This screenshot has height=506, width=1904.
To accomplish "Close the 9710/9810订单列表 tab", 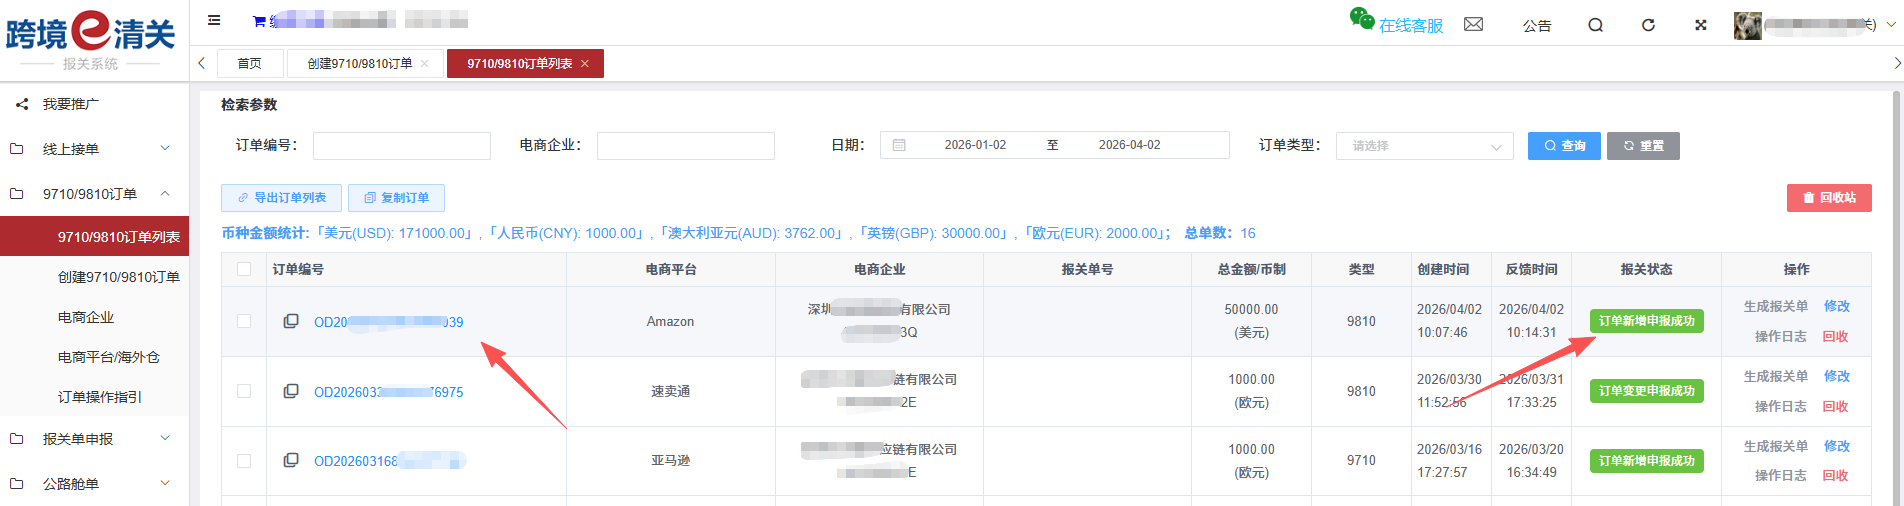I will click(x=585, y=64).
